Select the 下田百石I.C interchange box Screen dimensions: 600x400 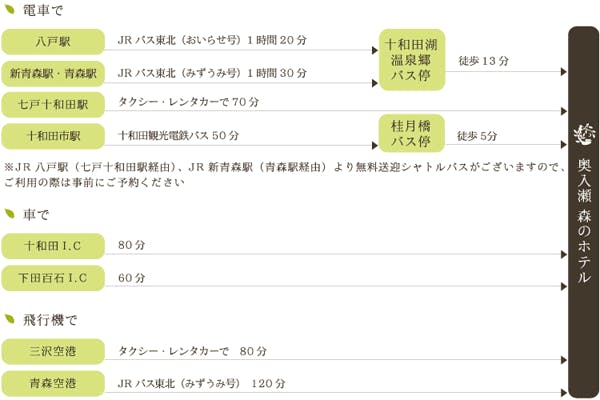click(54, 277)
